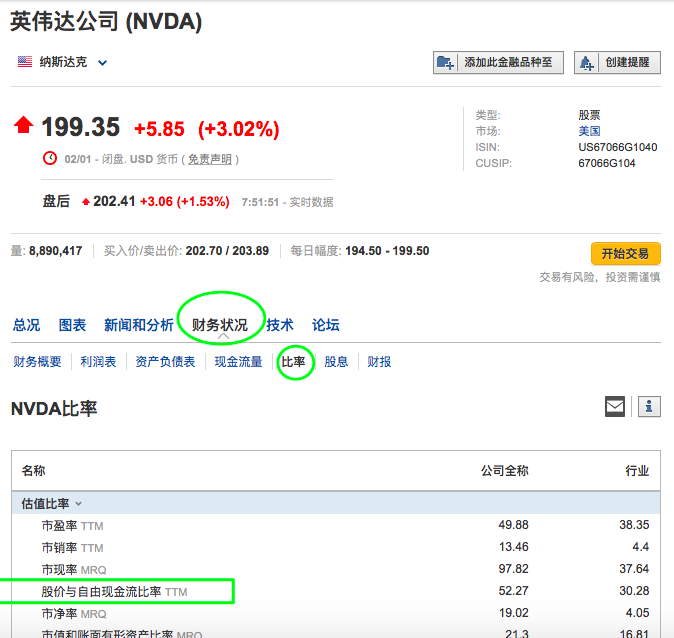Select the 比率 sub-tab

point(294,362)
